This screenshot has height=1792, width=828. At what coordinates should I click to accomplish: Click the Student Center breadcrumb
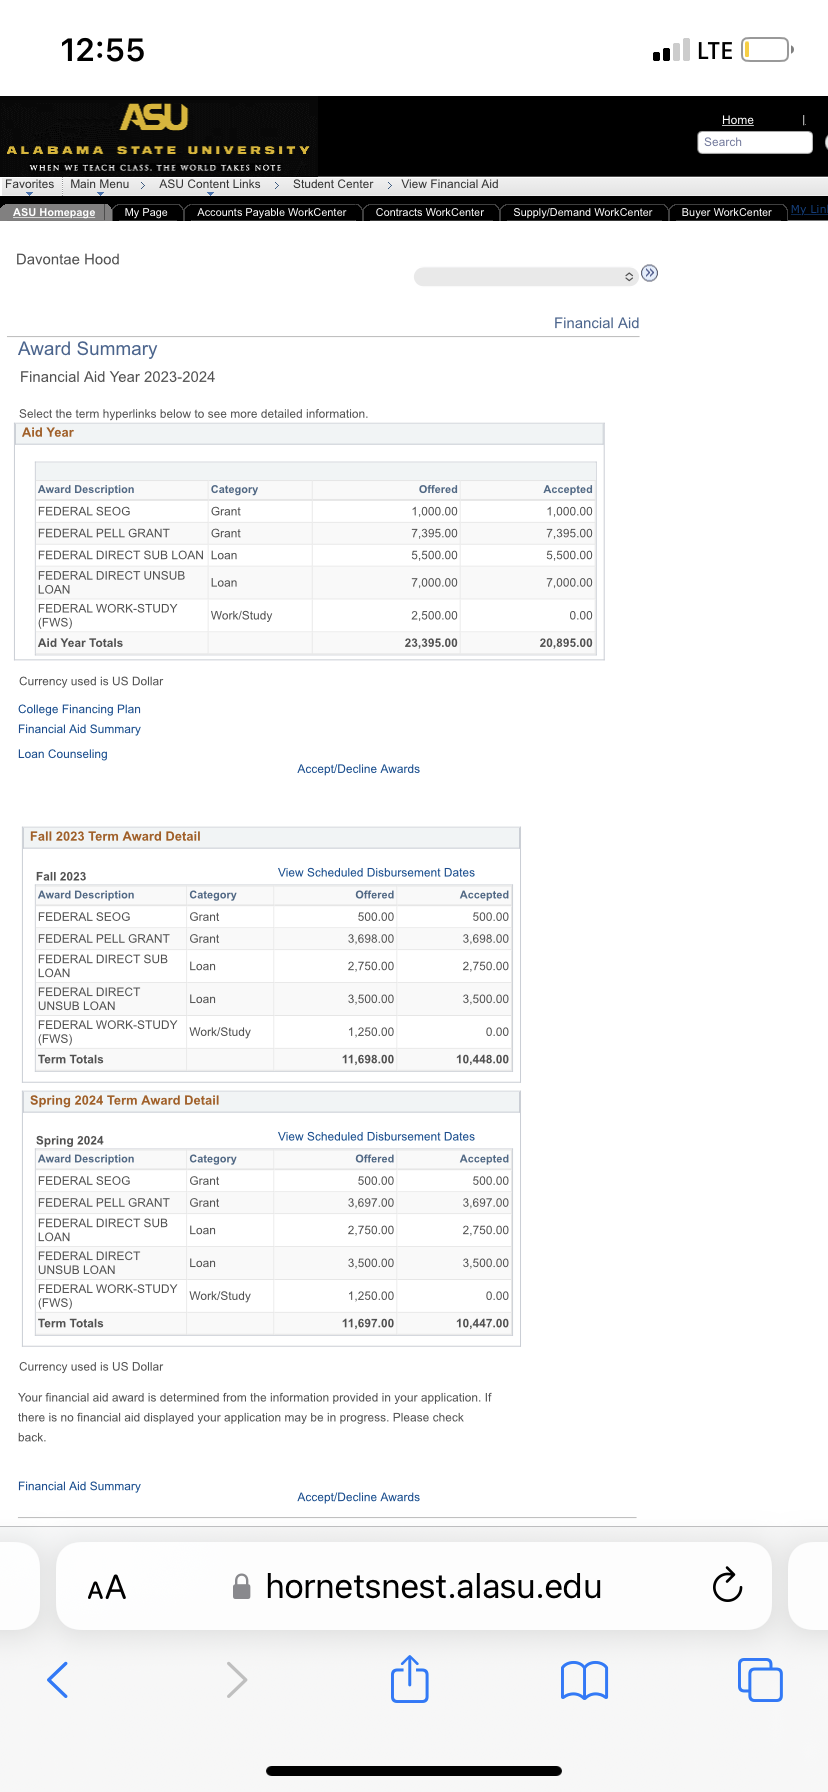[x=333, y=184]
